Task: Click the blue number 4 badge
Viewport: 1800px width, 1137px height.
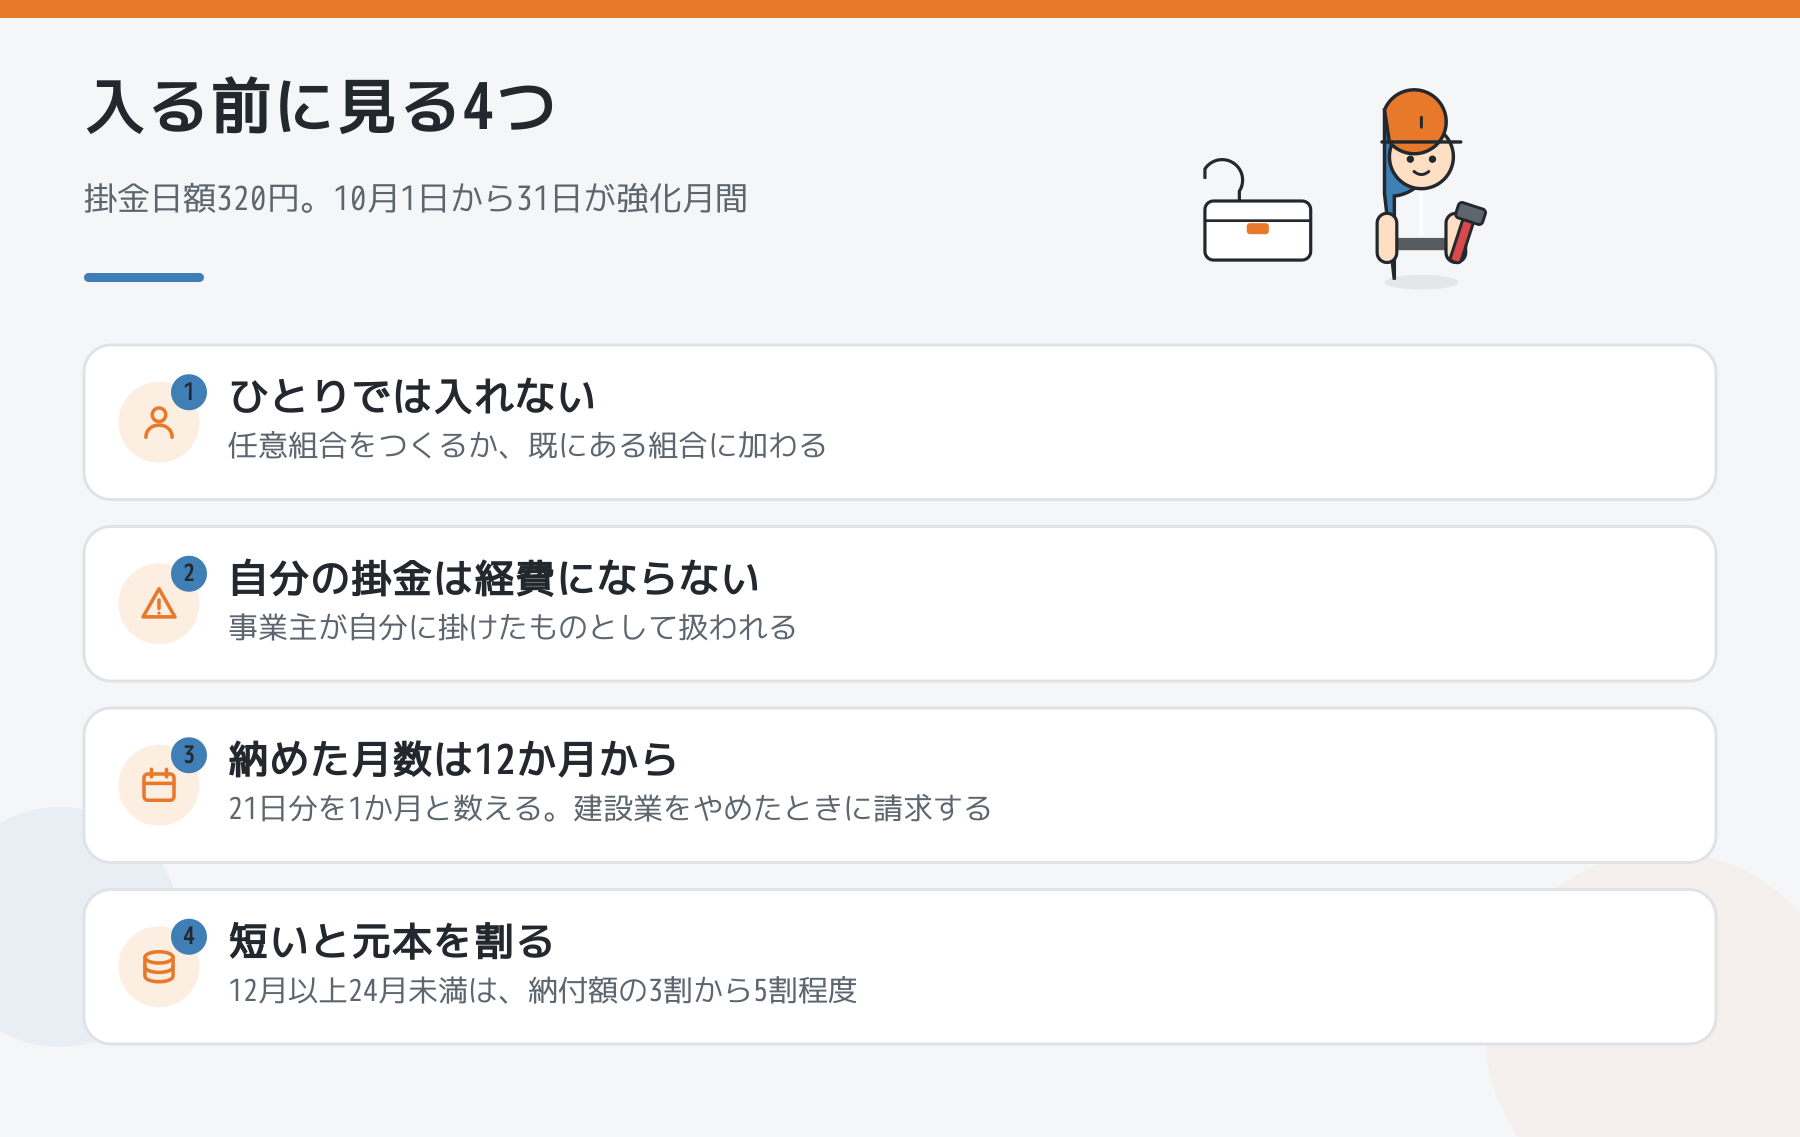Action: pyautogui.click(x=189, y=937)
